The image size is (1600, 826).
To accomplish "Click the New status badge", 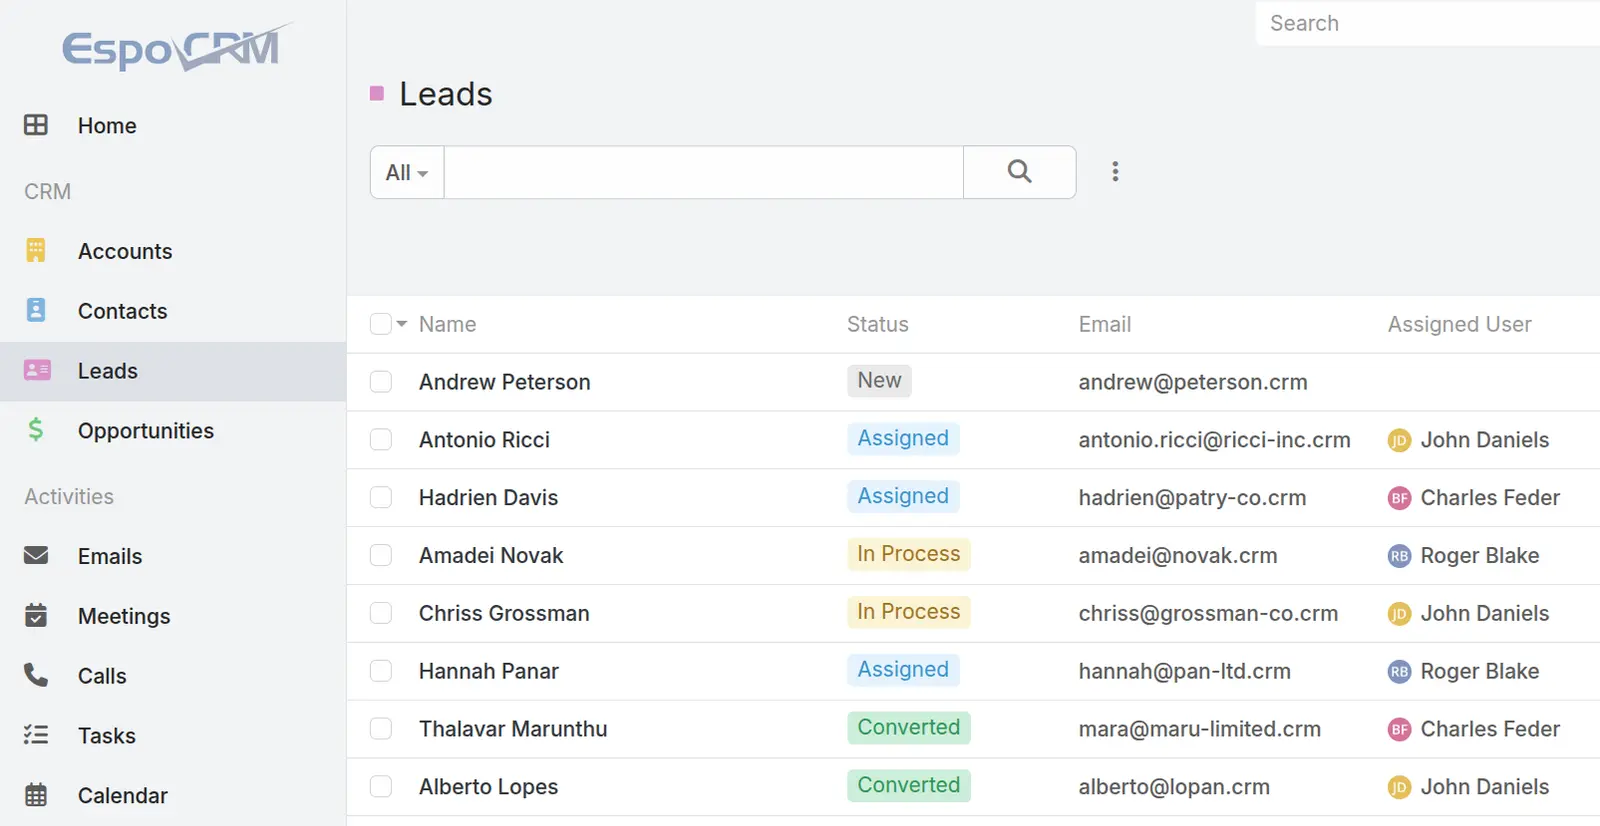I will 879,381.
